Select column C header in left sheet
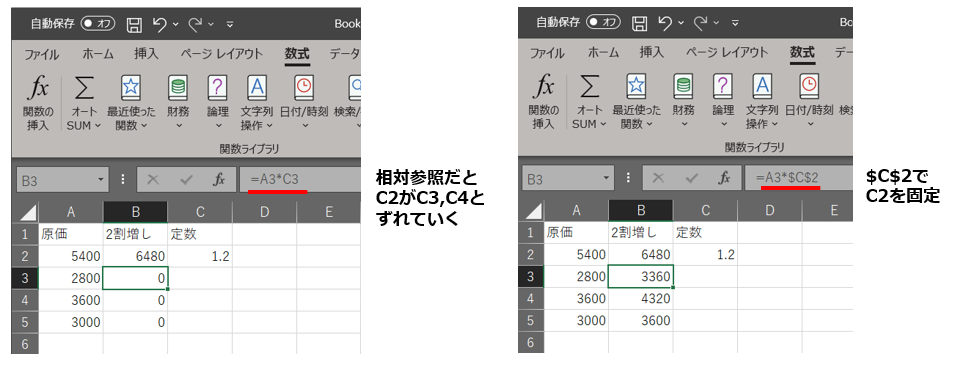Viewport: 955px width, 366px height. (x=200, y=212)
